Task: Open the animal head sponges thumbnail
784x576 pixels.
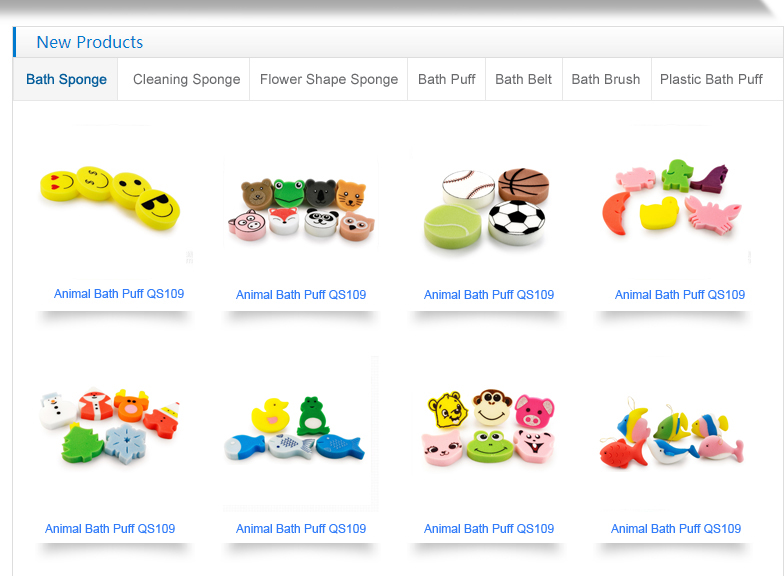Action: click(x=301, y=208)
